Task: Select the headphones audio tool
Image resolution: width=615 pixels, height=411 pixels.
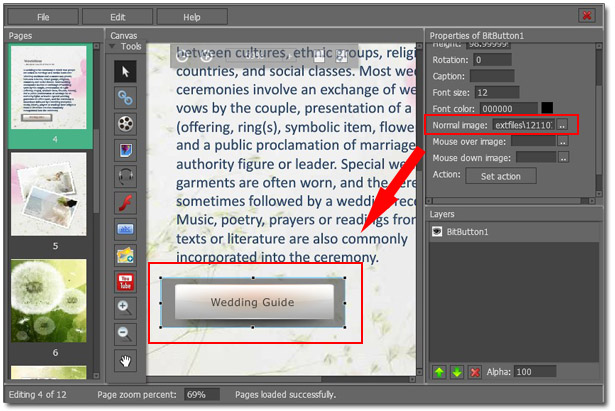Action: tap(125, 177)
